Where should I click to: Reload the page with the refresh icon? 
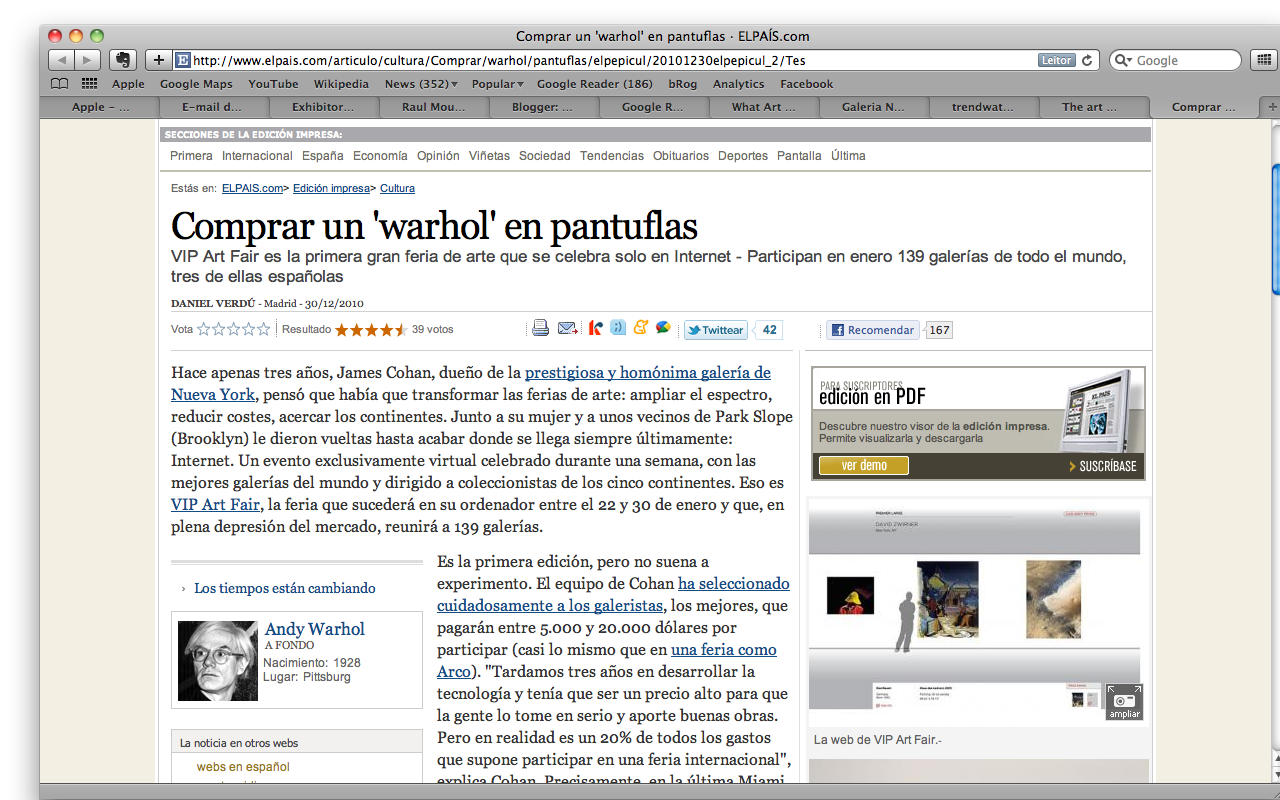pyautogui.click(x=1088, y=60)
